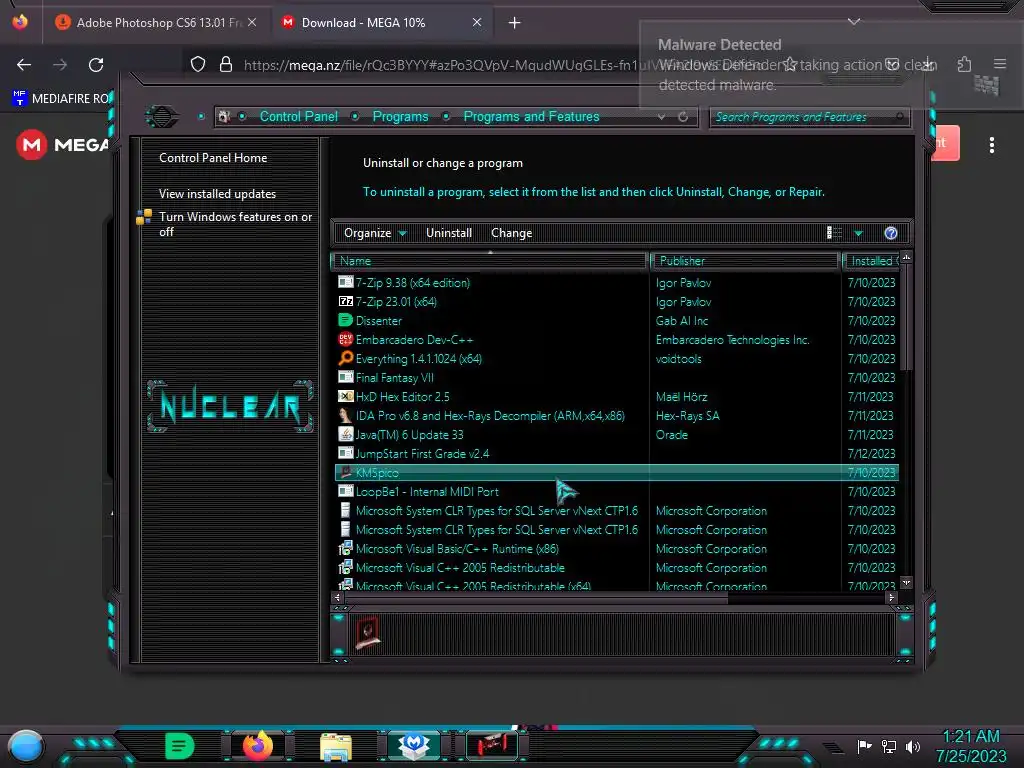Click the horizontal scrollbar left arrow
Viewport: 1024px width, 768px height.
tap(338, 597)
